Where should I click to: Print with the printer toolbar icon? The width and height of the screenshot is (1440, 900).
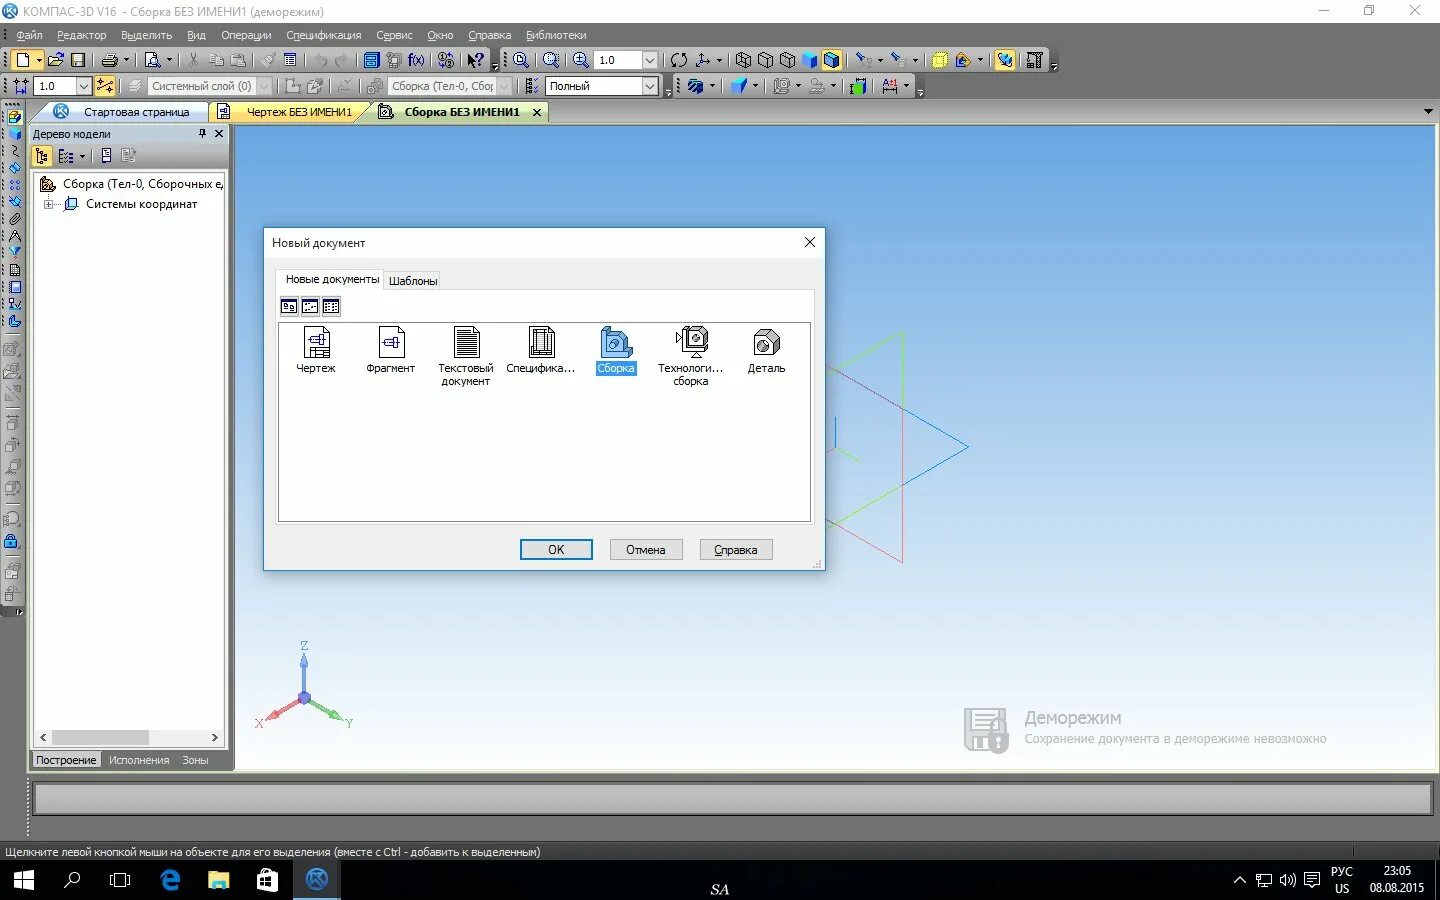tap(109, 60)
